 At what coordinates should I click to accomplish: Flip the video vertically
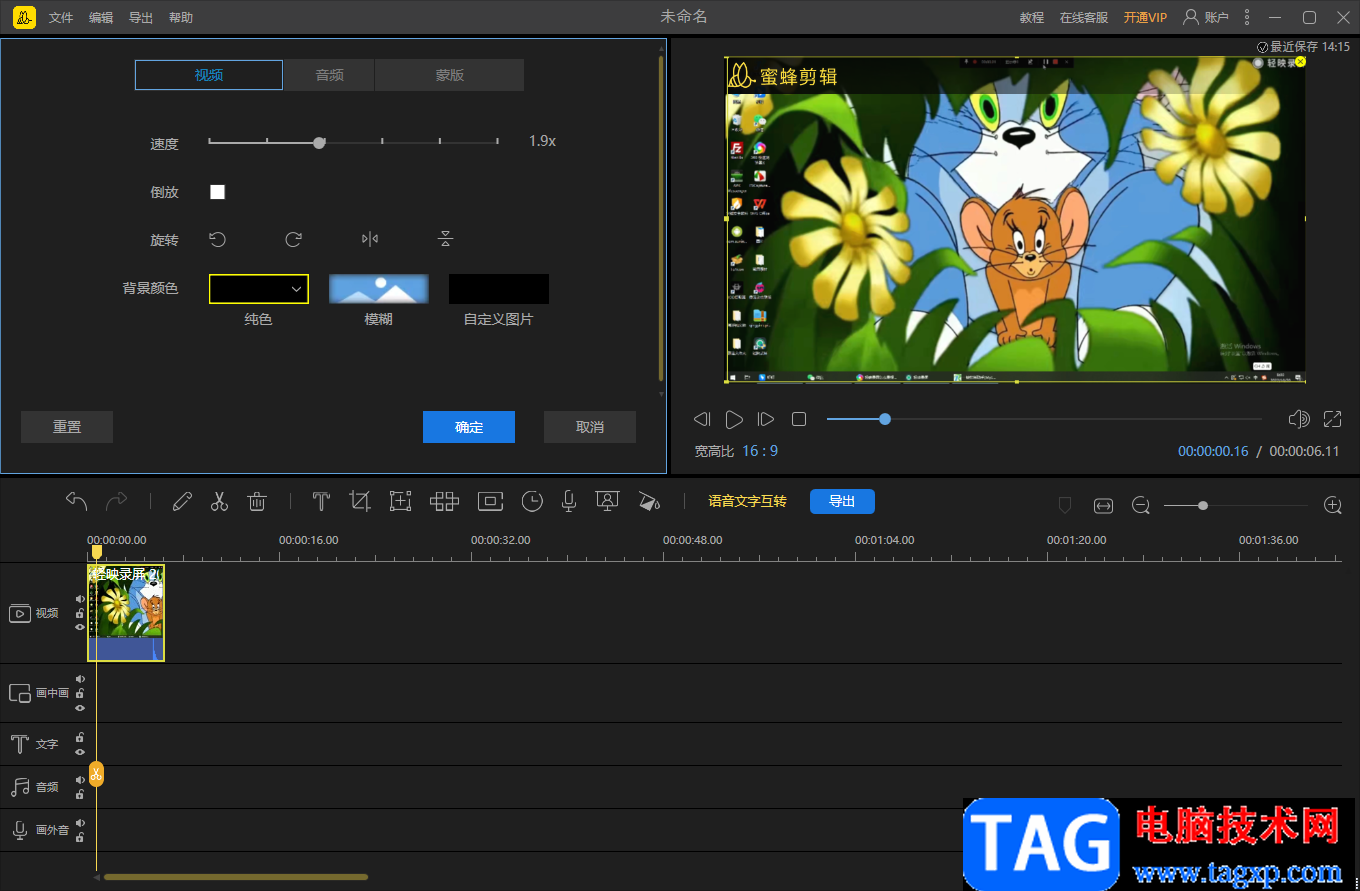pos(446,239)
